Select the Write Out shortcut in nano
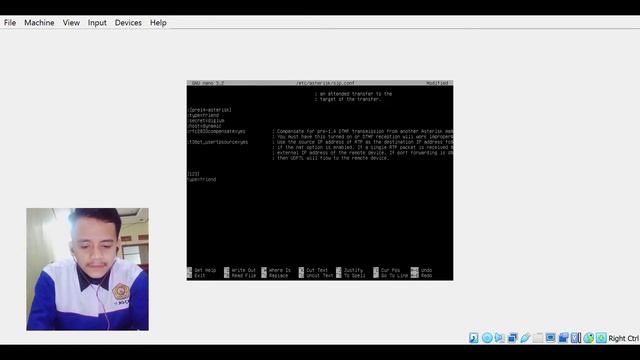Screen dimensions: 640x360 point(240,270)
